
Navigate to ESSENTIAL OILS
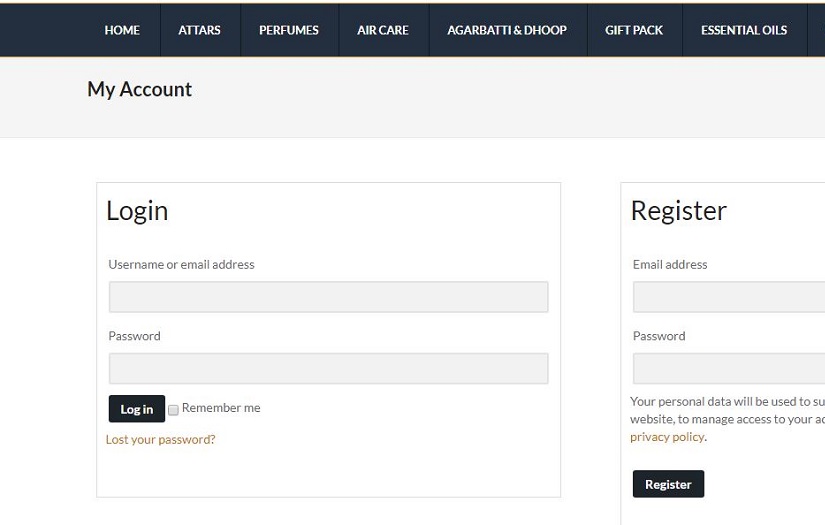(744, 30)
